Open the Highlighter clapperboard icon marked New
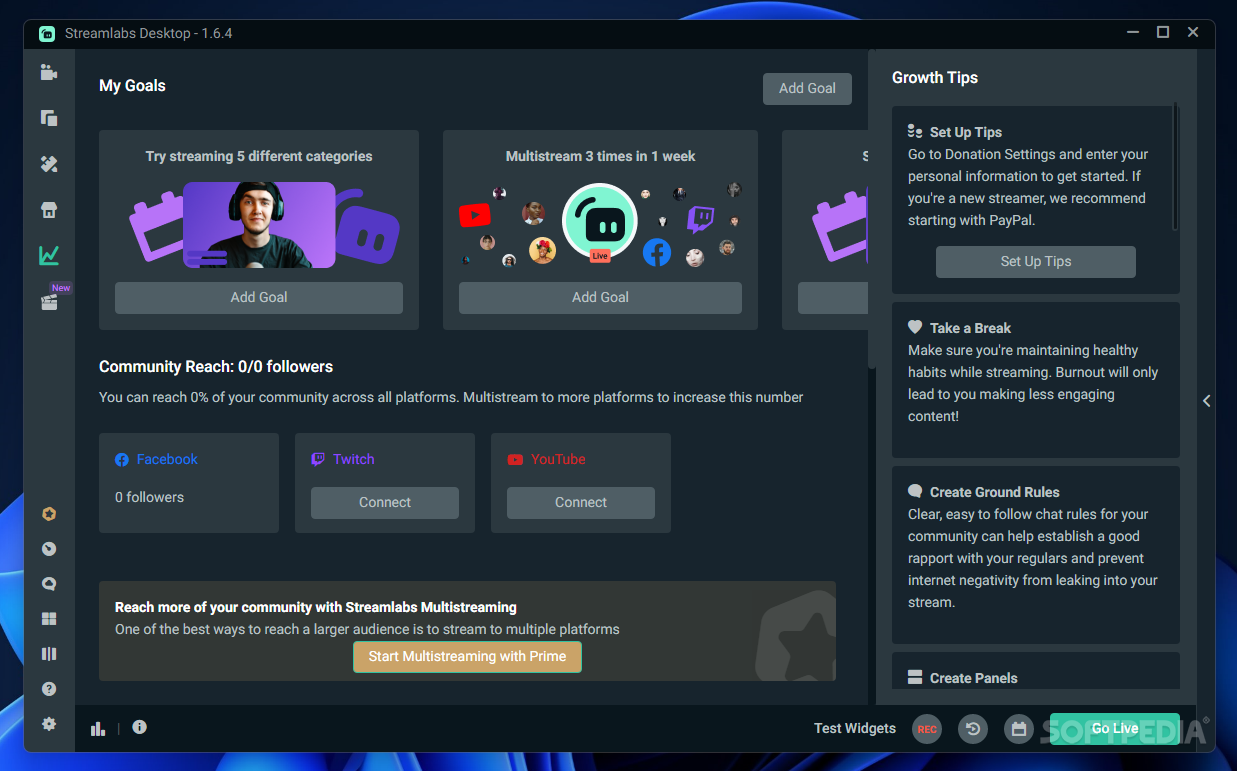 coord(50,302)
